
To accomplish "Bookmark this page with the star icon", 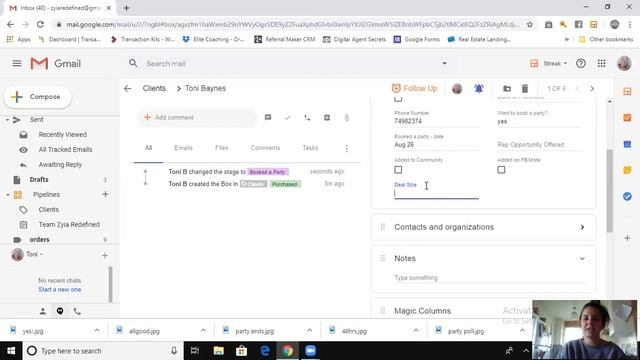I will click(x=530, y=24).
